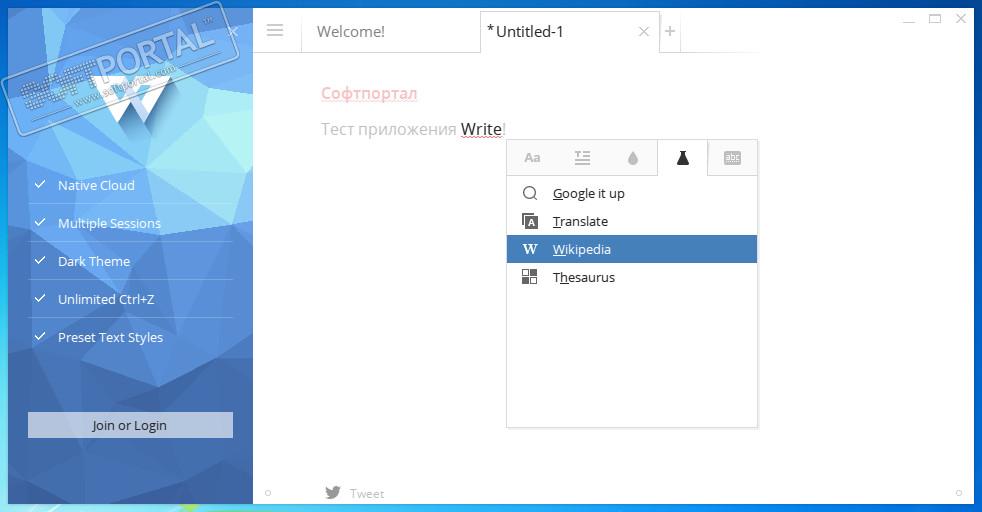Click the word Write in the document
The width and height of the screenshot is (982, 512).
tap(481, 129)
